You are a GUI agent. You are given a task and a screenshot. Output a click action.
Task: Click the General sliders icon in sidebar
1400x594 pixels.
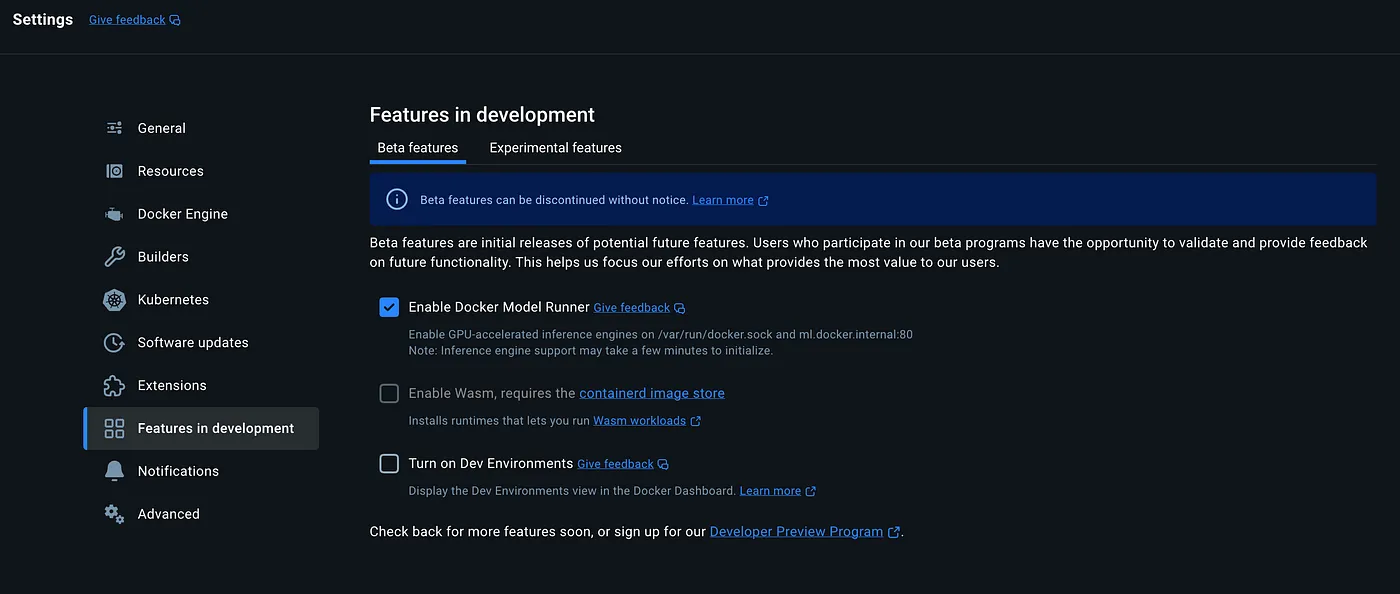pyautogui.click(x=114, y=128)
